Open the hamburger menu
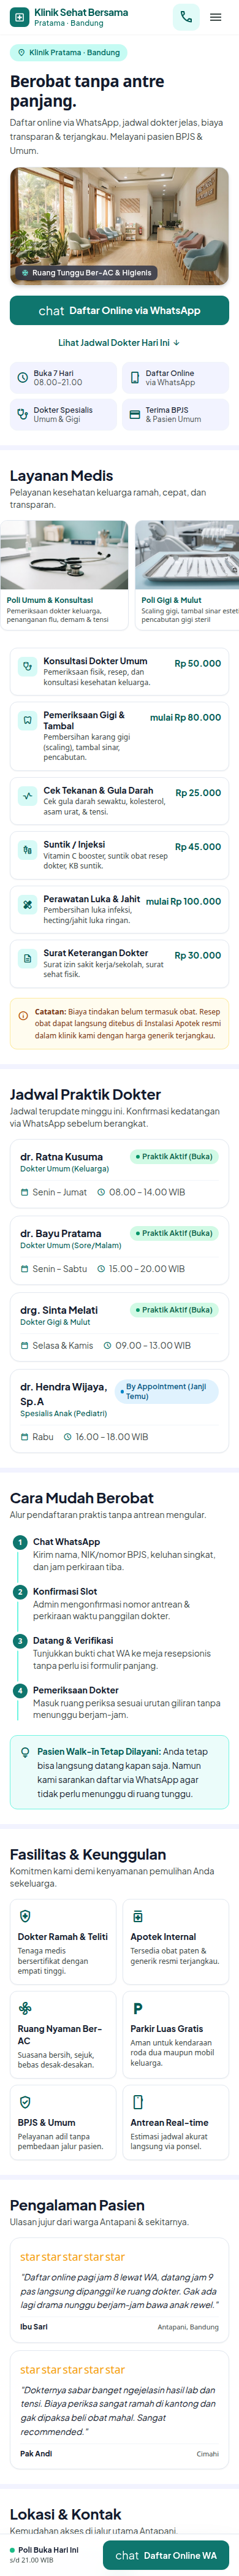The height and width of the screenshot is (2576, 239). pos(215,17)
